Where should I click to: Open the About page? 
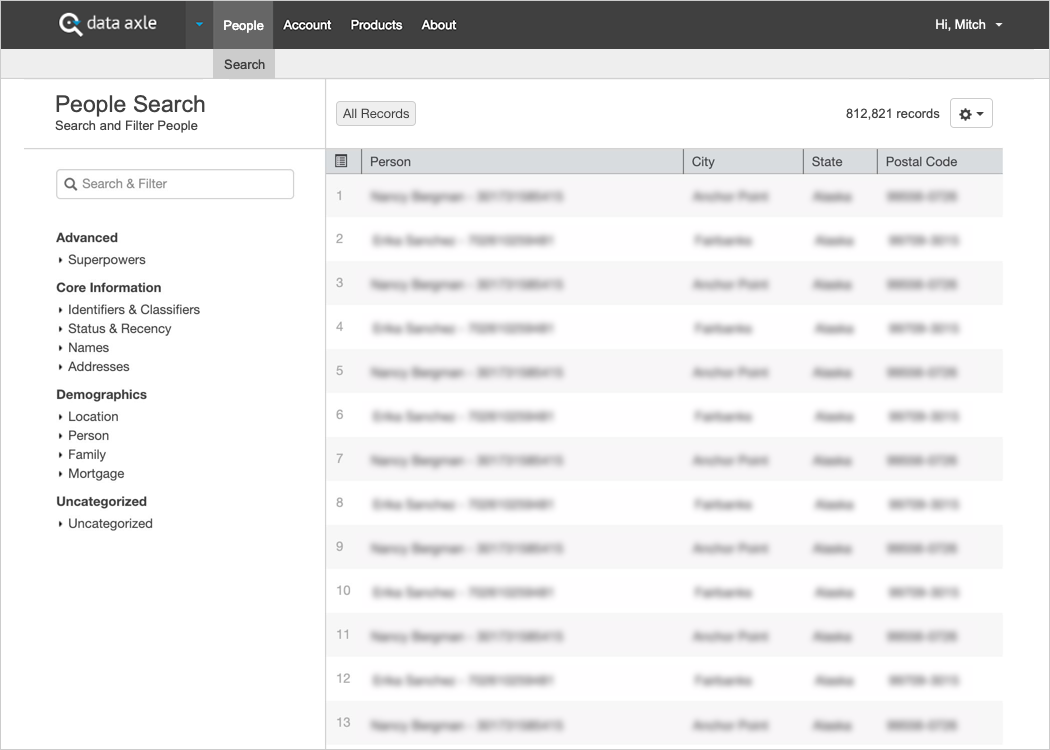[438, 25]
